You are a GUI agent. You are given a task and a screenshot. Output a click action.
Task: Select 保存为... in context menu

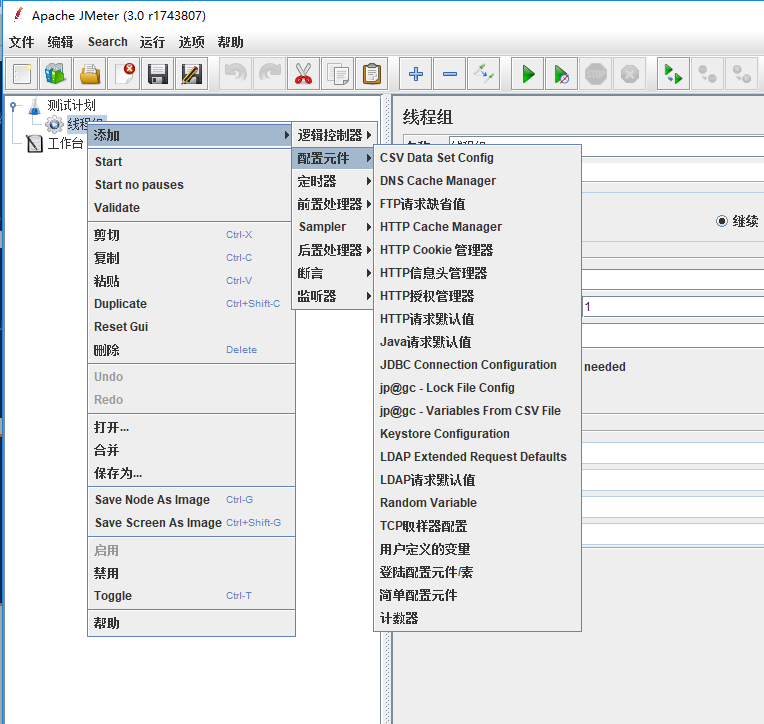click(191, 473)
